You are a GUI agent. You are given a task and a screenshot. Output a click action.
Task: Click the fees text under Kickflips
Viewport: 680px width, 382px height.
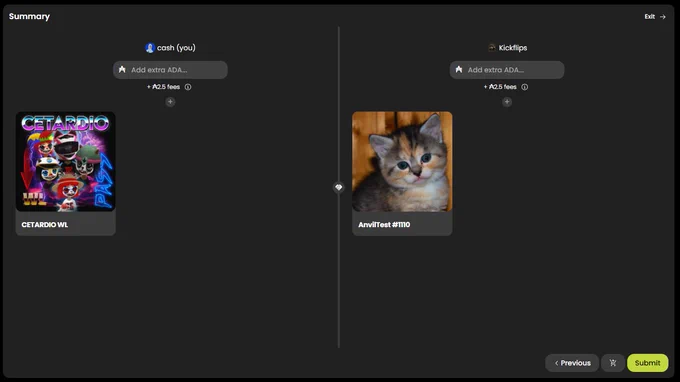click(x=500, y=87)
